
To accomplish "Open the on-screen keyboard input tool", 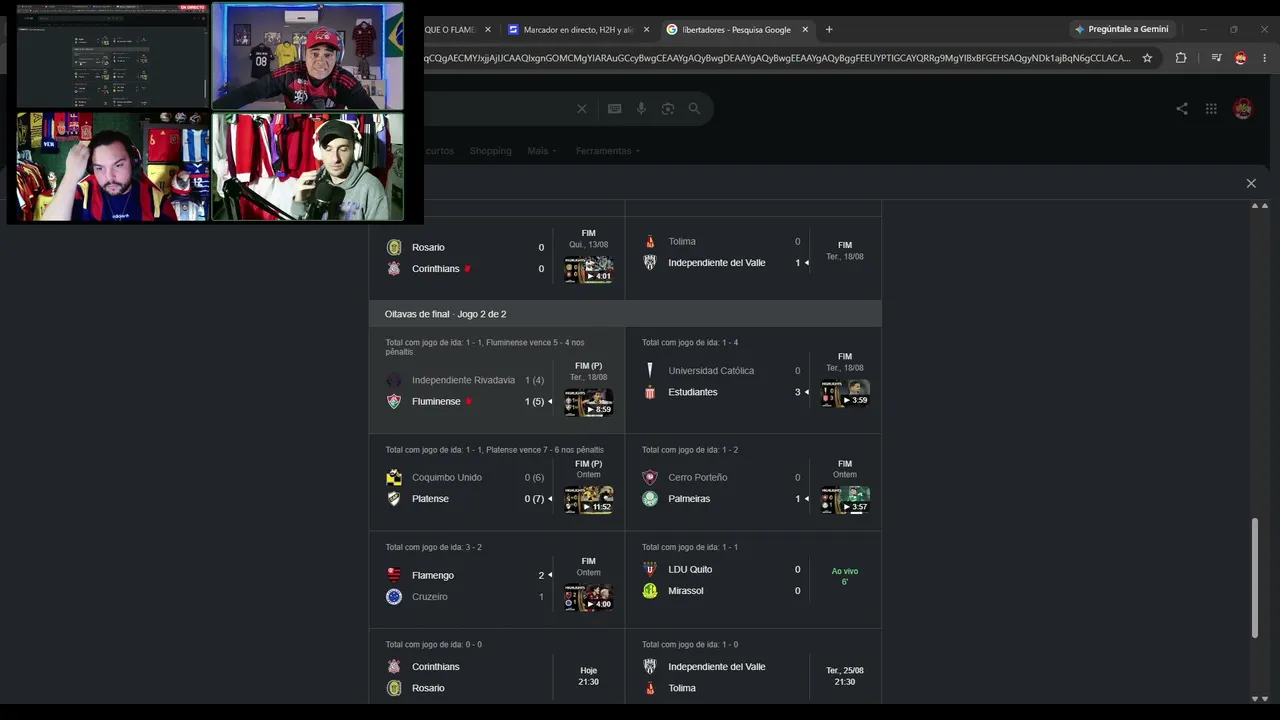I will coord(614,109).
